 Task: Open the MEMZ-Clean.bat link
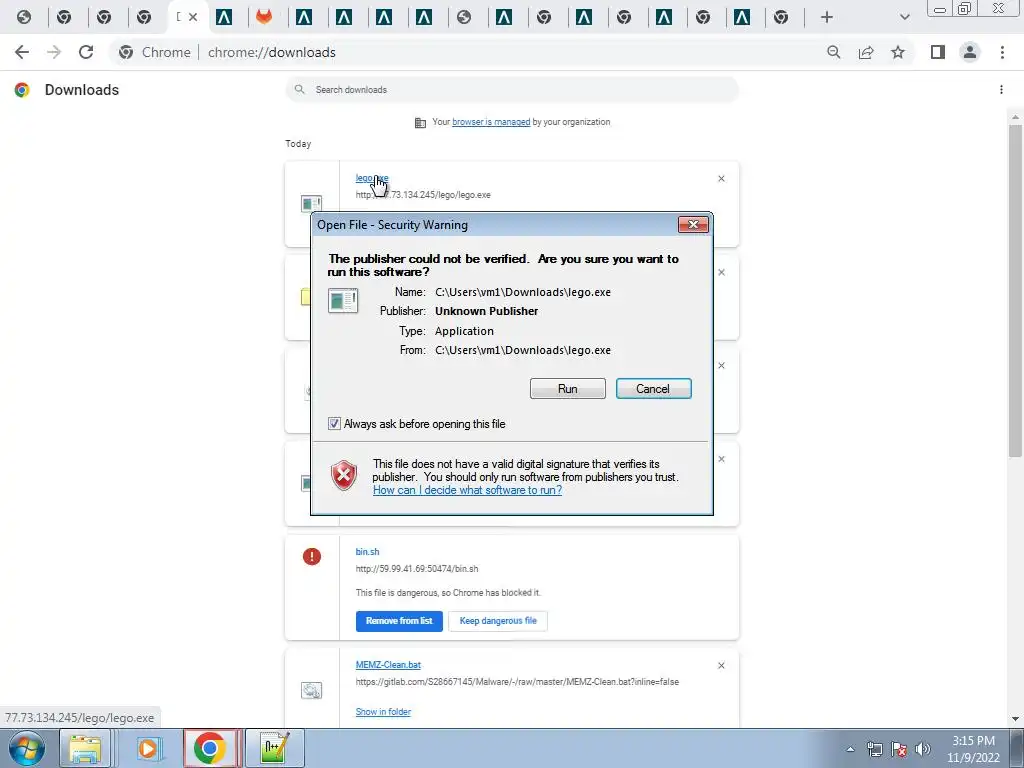click(388, 665)
